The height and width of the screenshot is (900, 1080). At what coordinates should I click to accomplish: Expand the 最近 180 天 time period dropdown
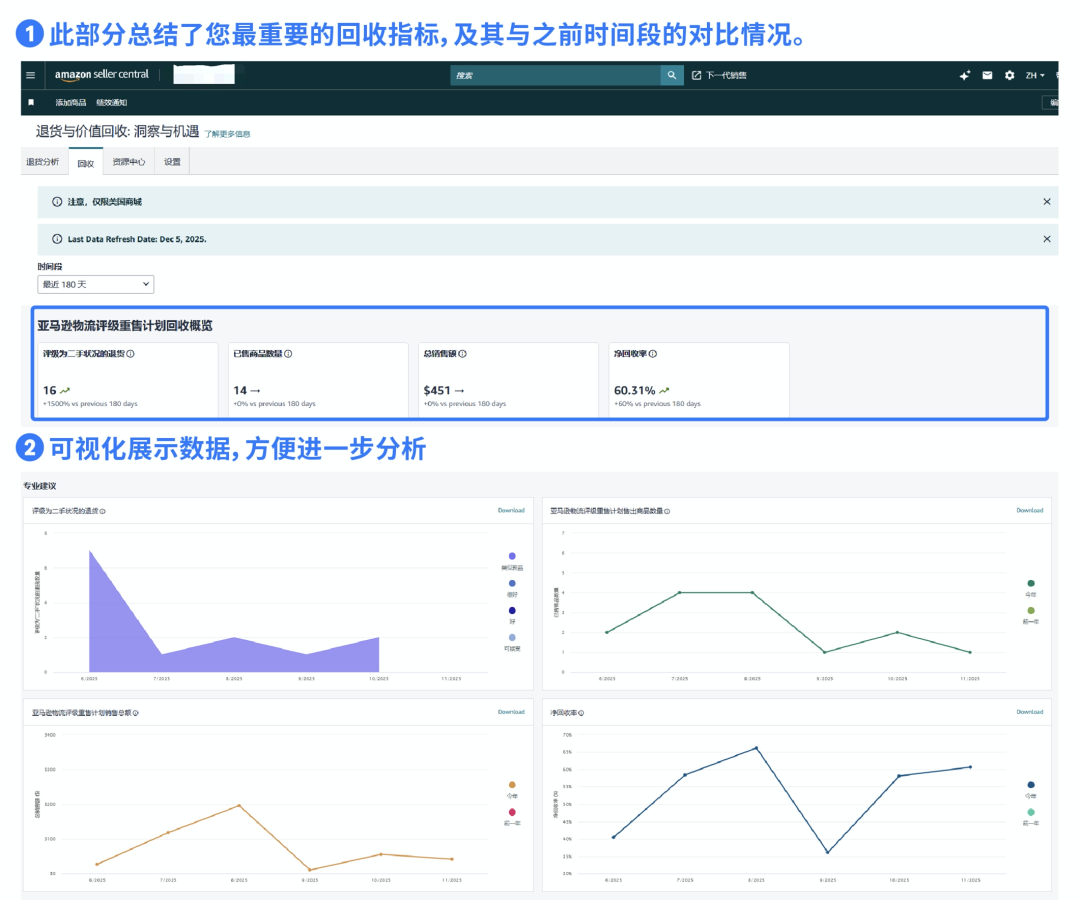click(96, 285)
